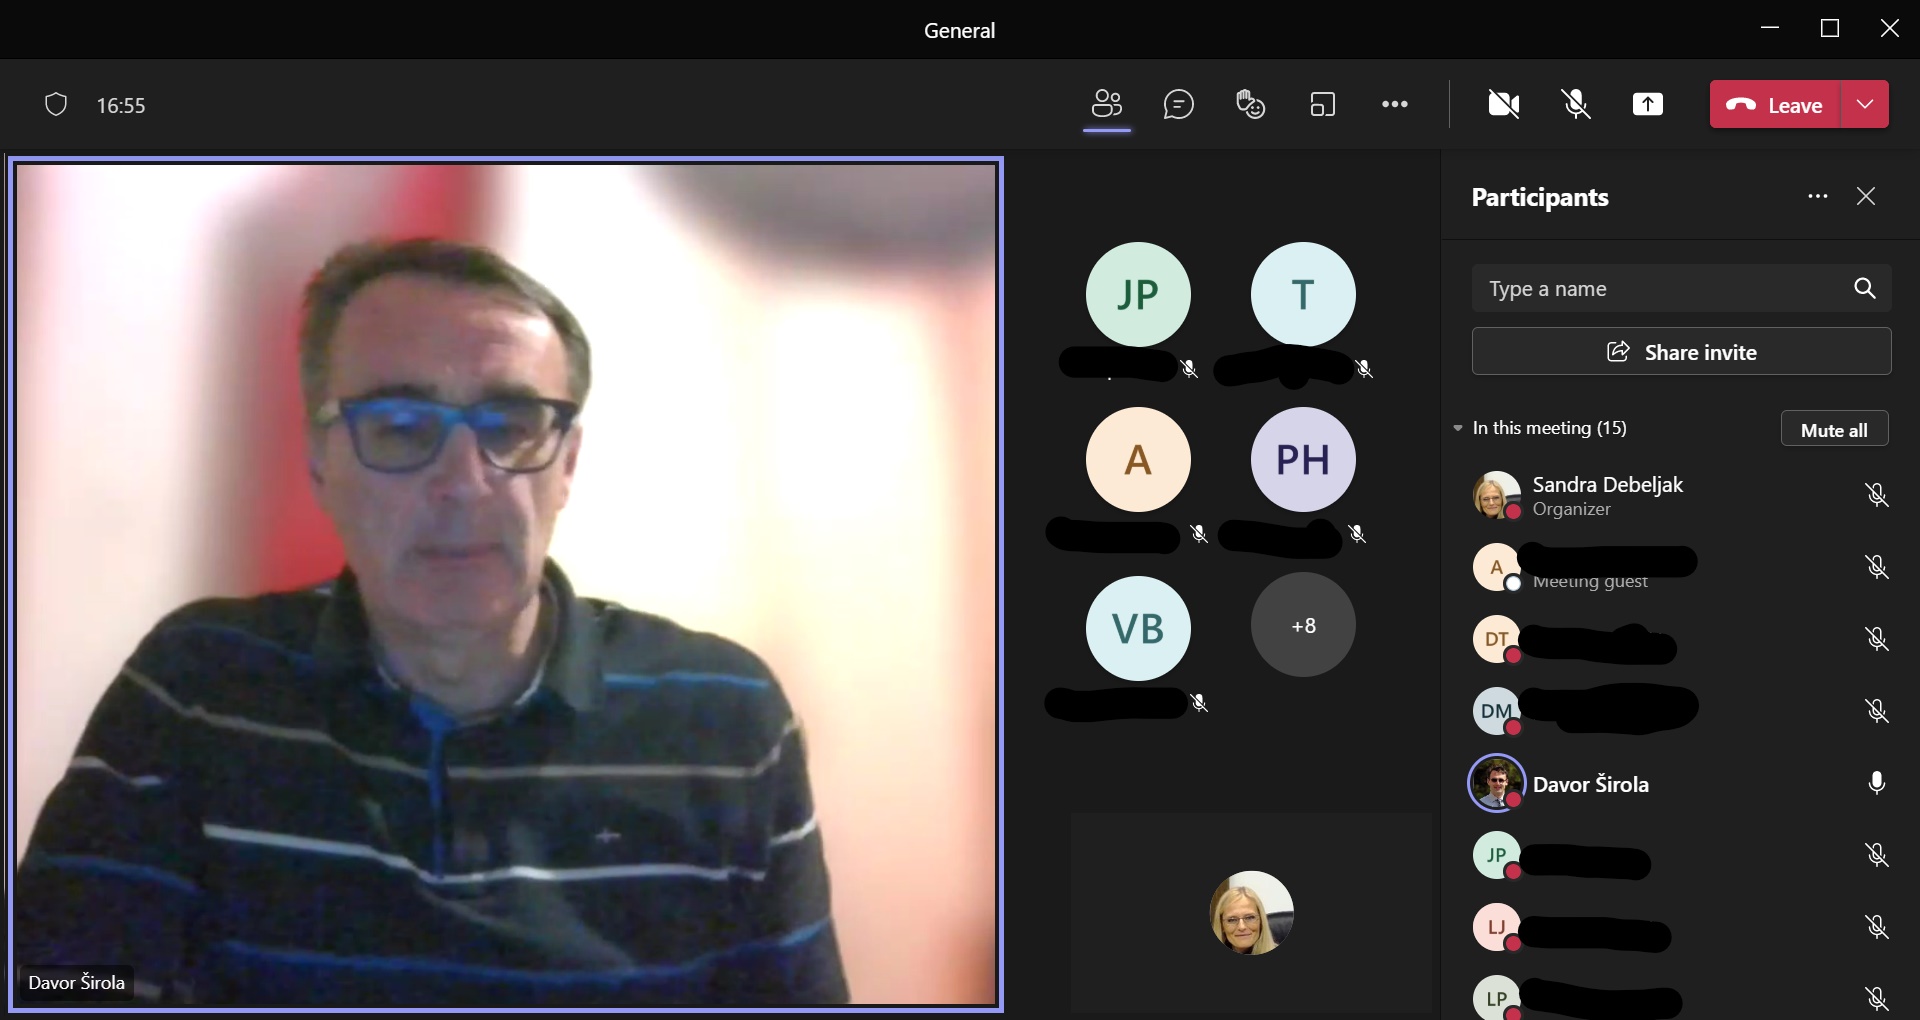Screen dimensions: 1920x1020
Task: Show the +8 additional participants
Action: 1302,625
